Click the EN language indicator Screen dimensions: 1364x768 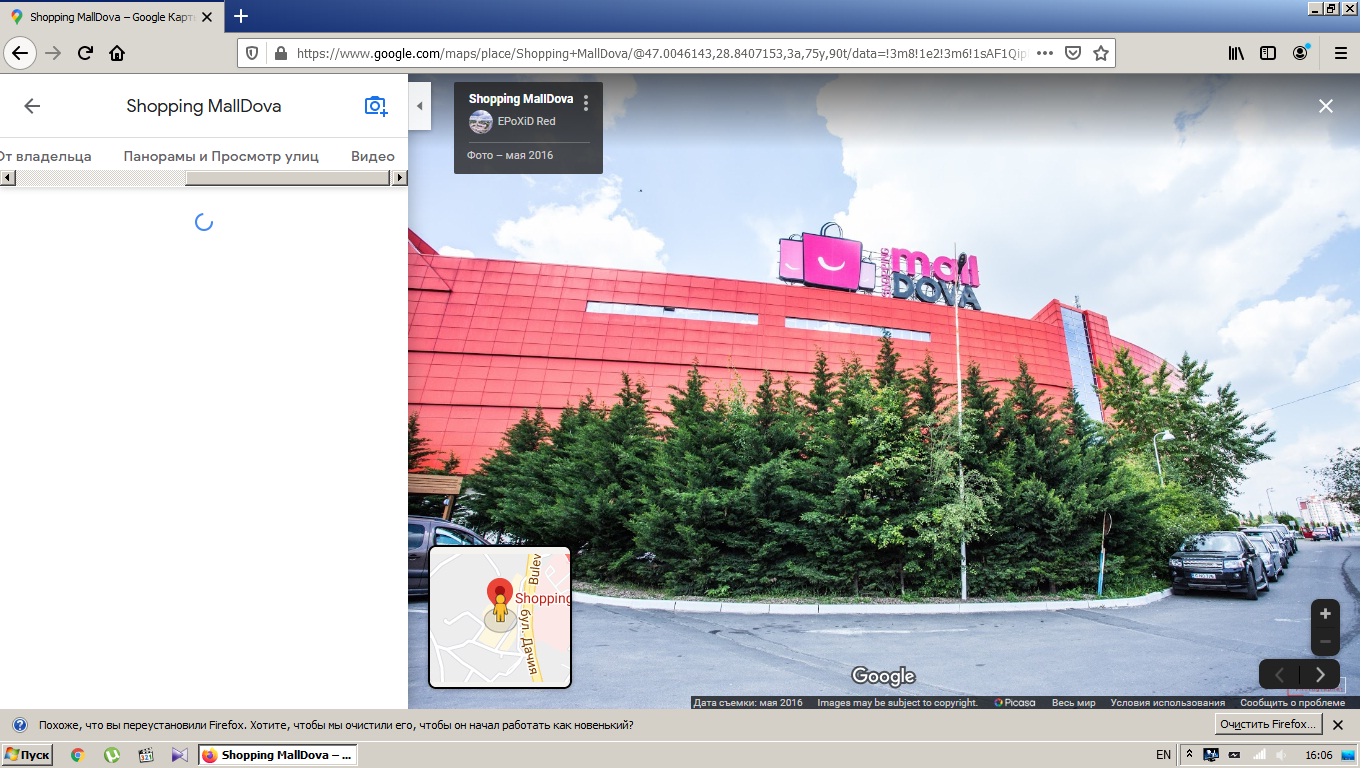pyautogui.click(x=1163, y=755)
